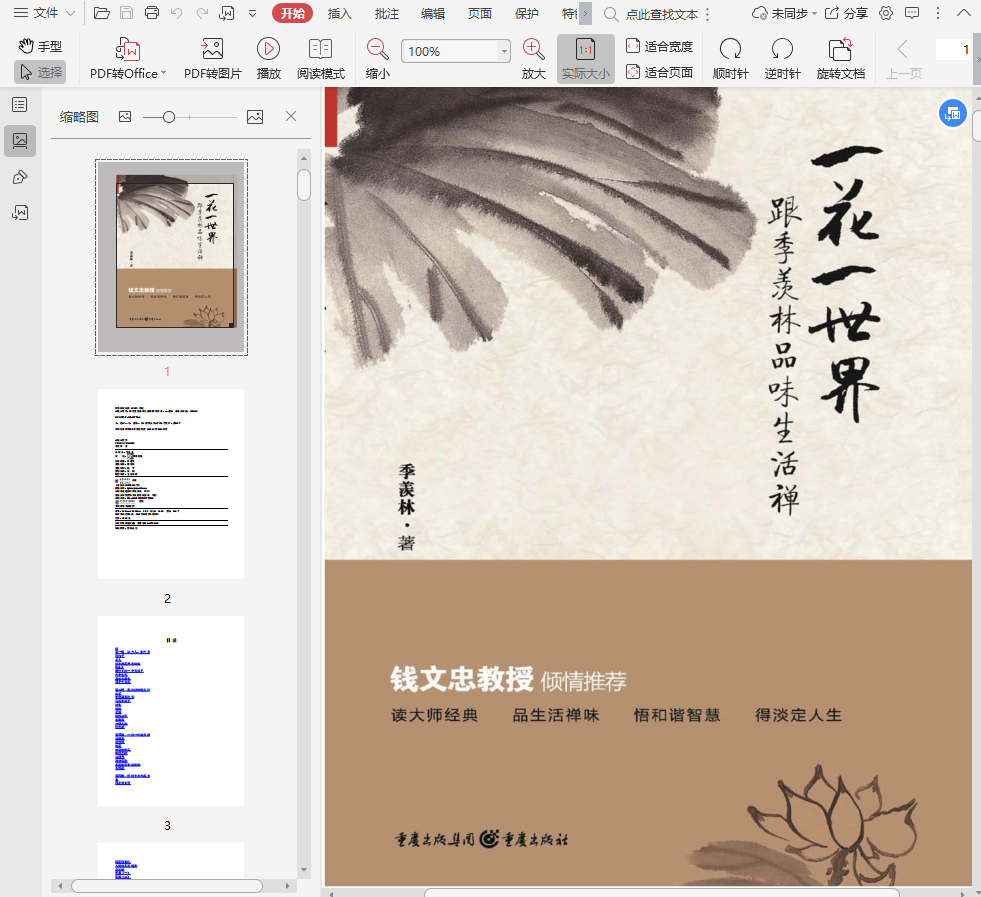The height and width of the screenshot is (897, 981).
Task: Click the open folder icon
Action: [102, 13]
